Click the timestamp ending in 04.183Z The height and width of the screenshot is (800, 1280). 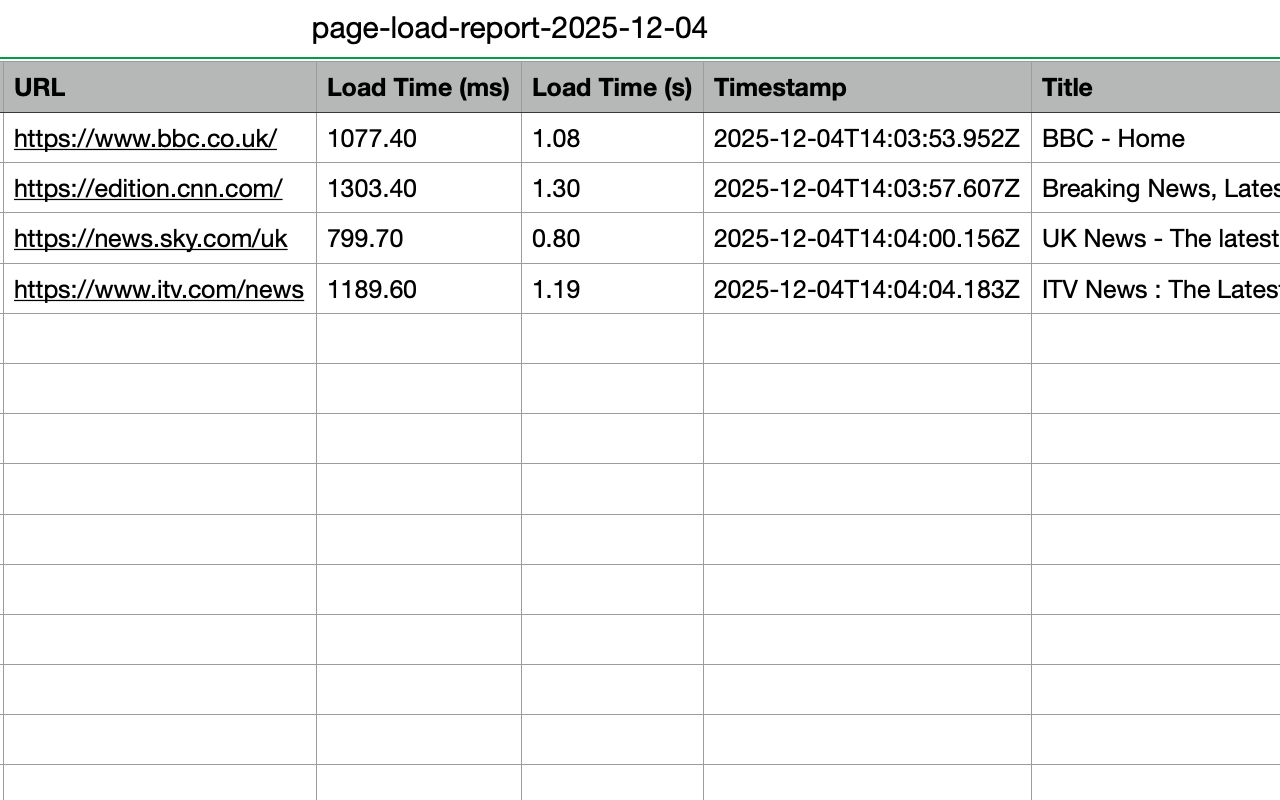(866, 290)
